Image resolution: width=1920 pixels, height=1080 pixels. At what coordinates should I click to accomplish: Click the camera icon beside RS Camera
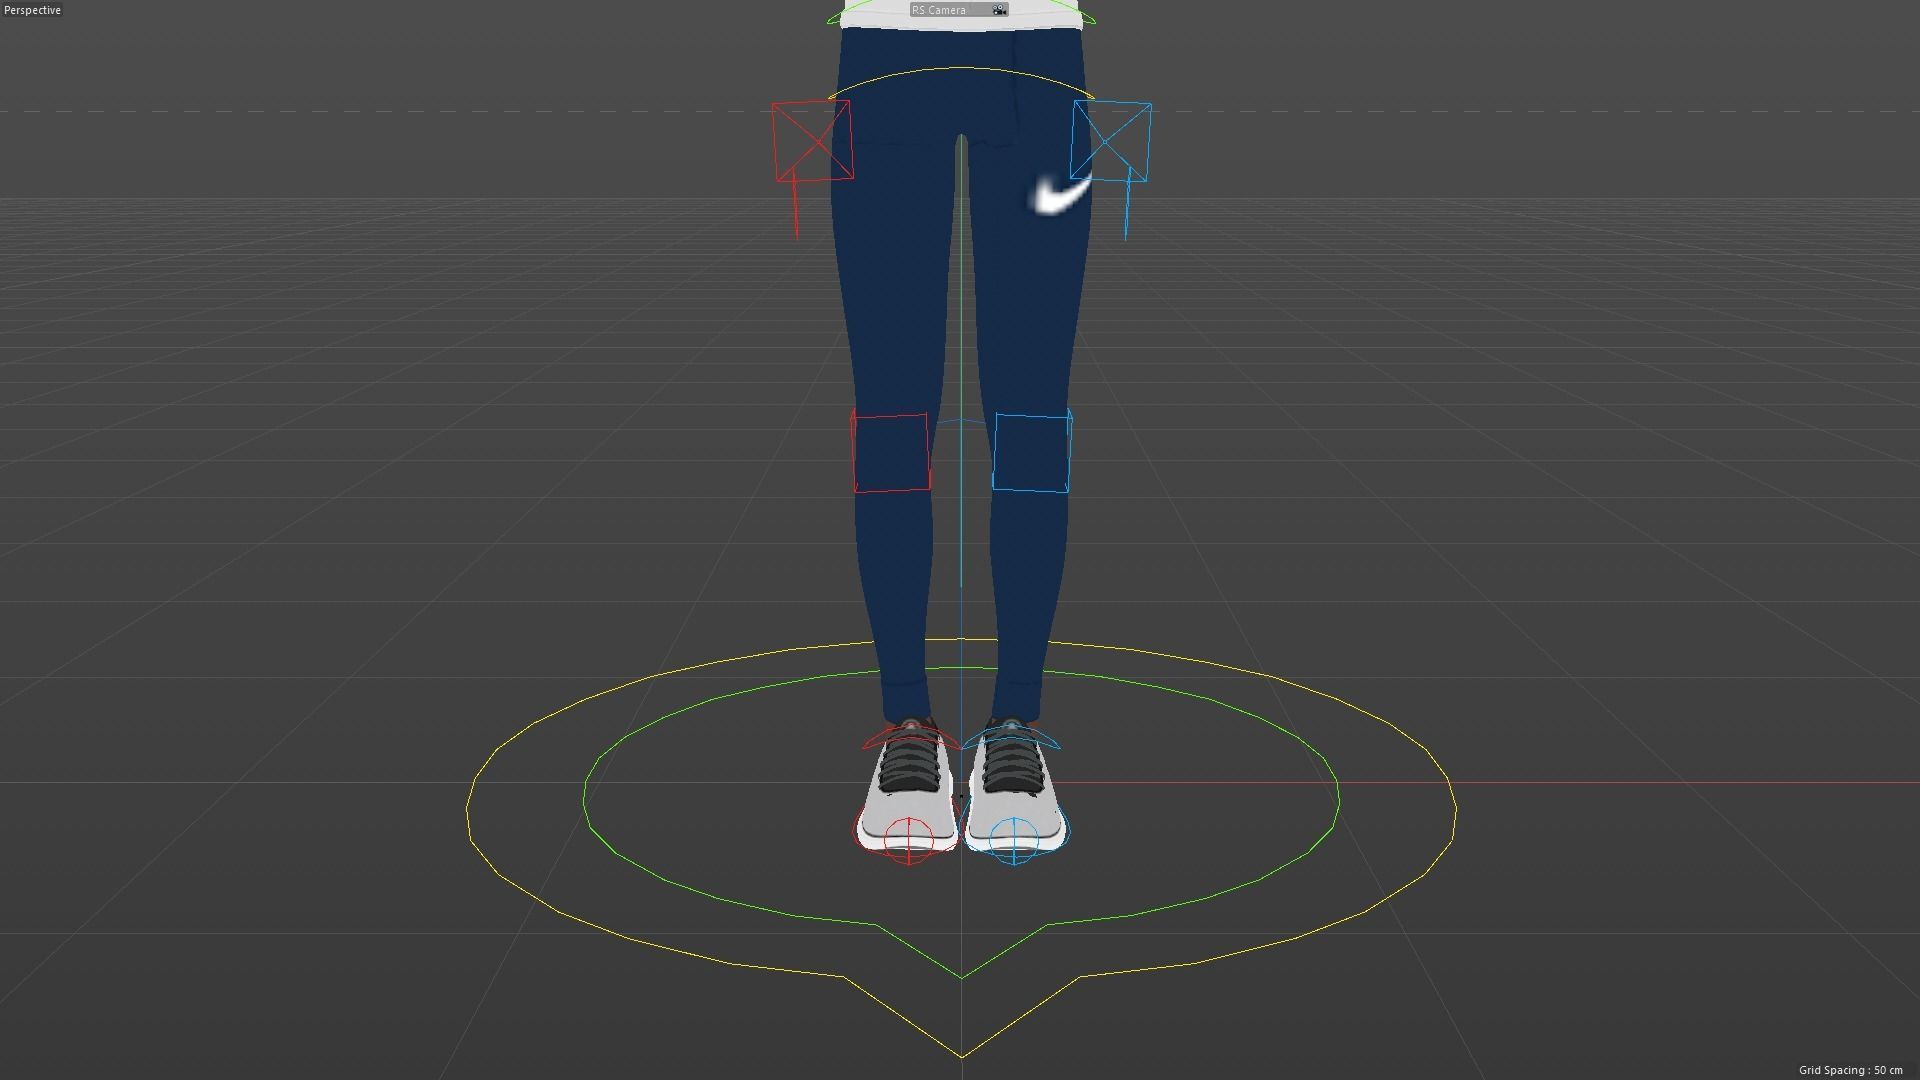(999, 10)
